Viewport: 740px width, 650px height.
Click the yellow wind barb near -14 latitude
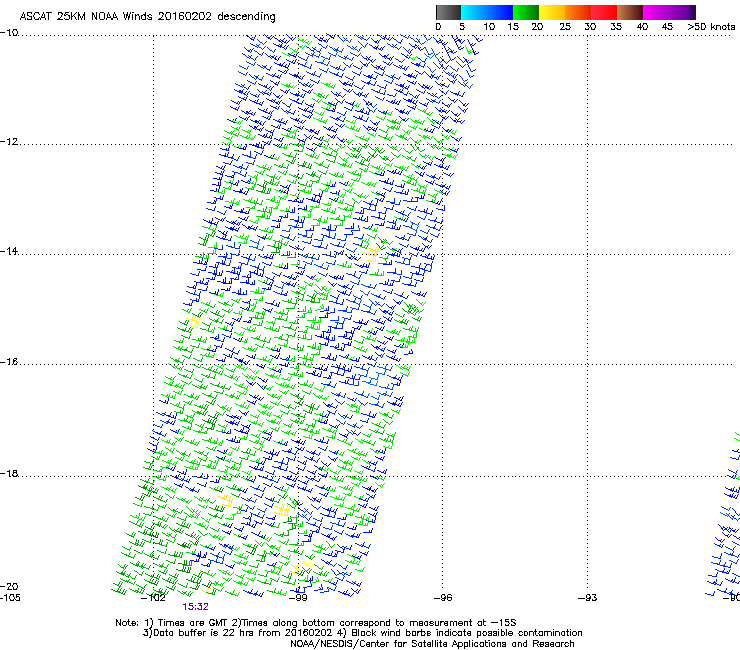(372, 254)
